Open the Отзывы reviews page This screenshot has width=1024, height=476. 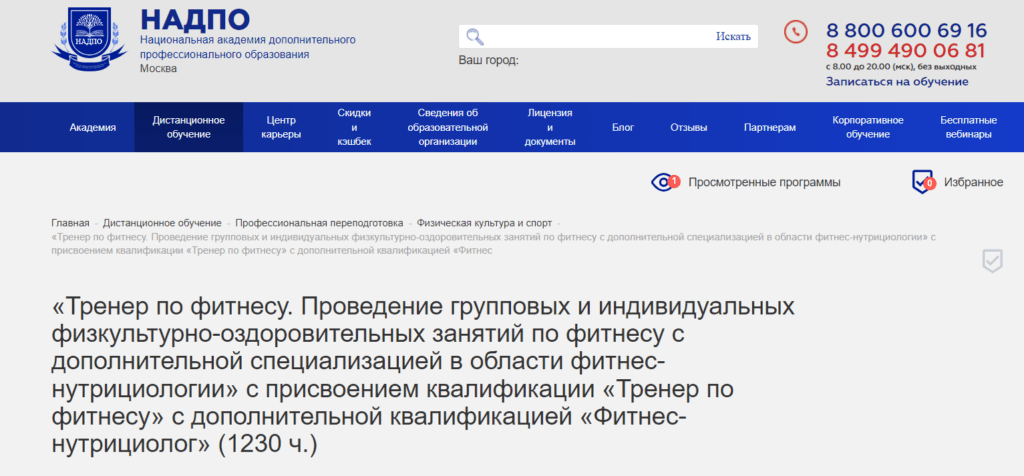(689, 127)
